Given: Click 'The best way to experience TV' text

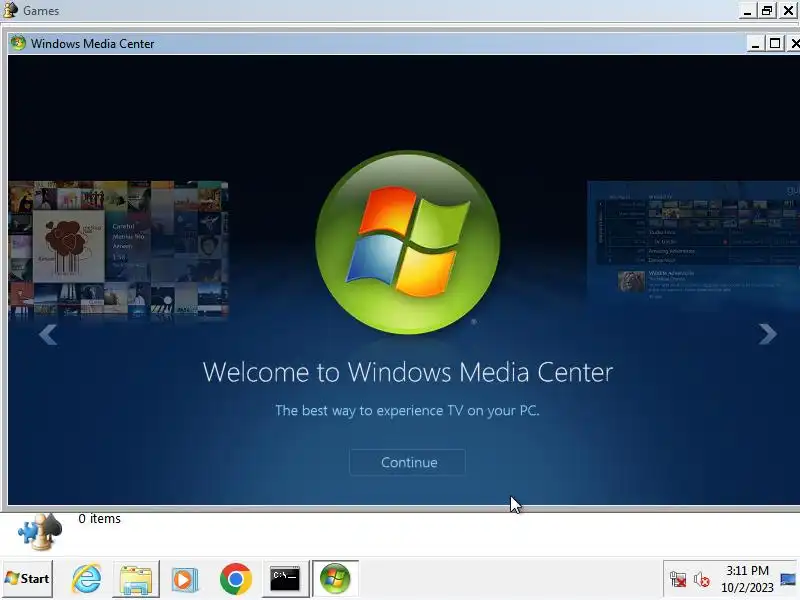Looking at the screenshot, I should [x=408, y=411].
